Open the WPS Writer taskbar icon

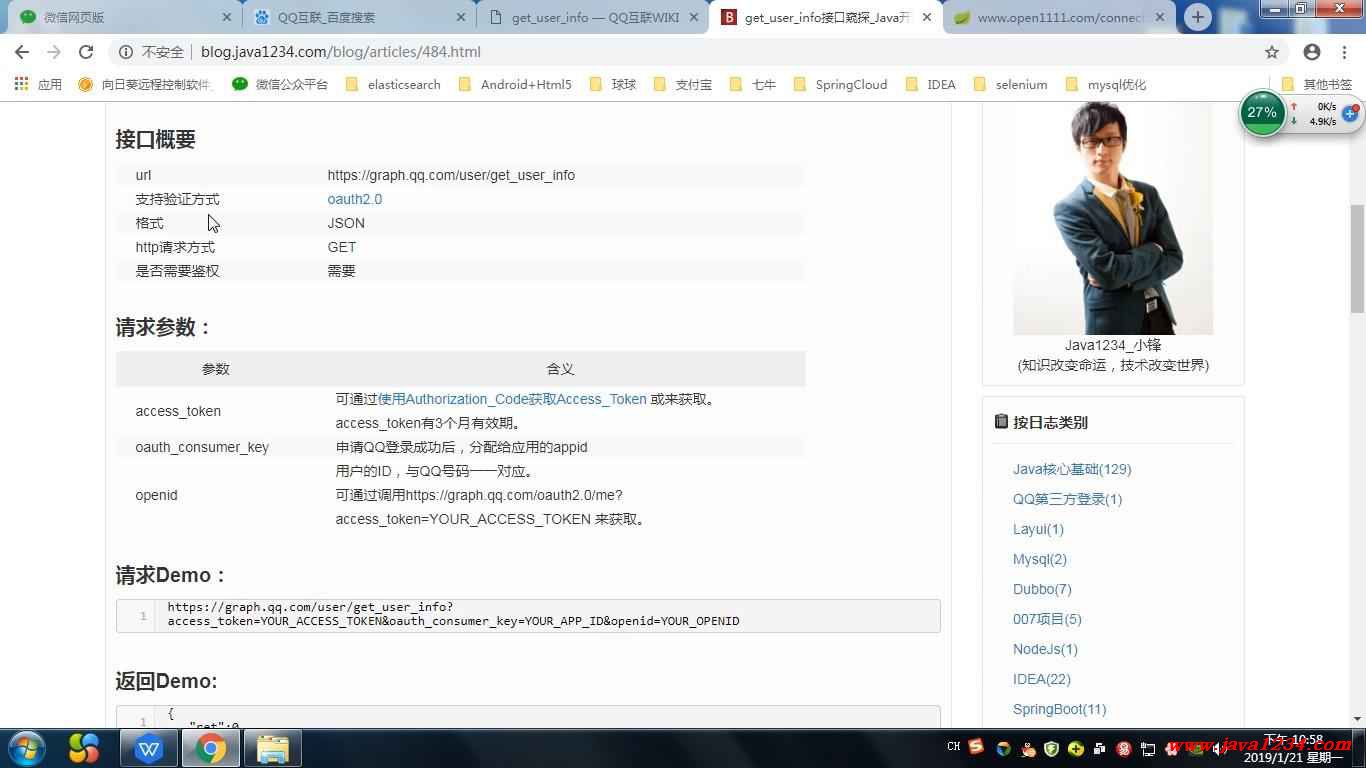pyautogui.click(x=149, y=748)
